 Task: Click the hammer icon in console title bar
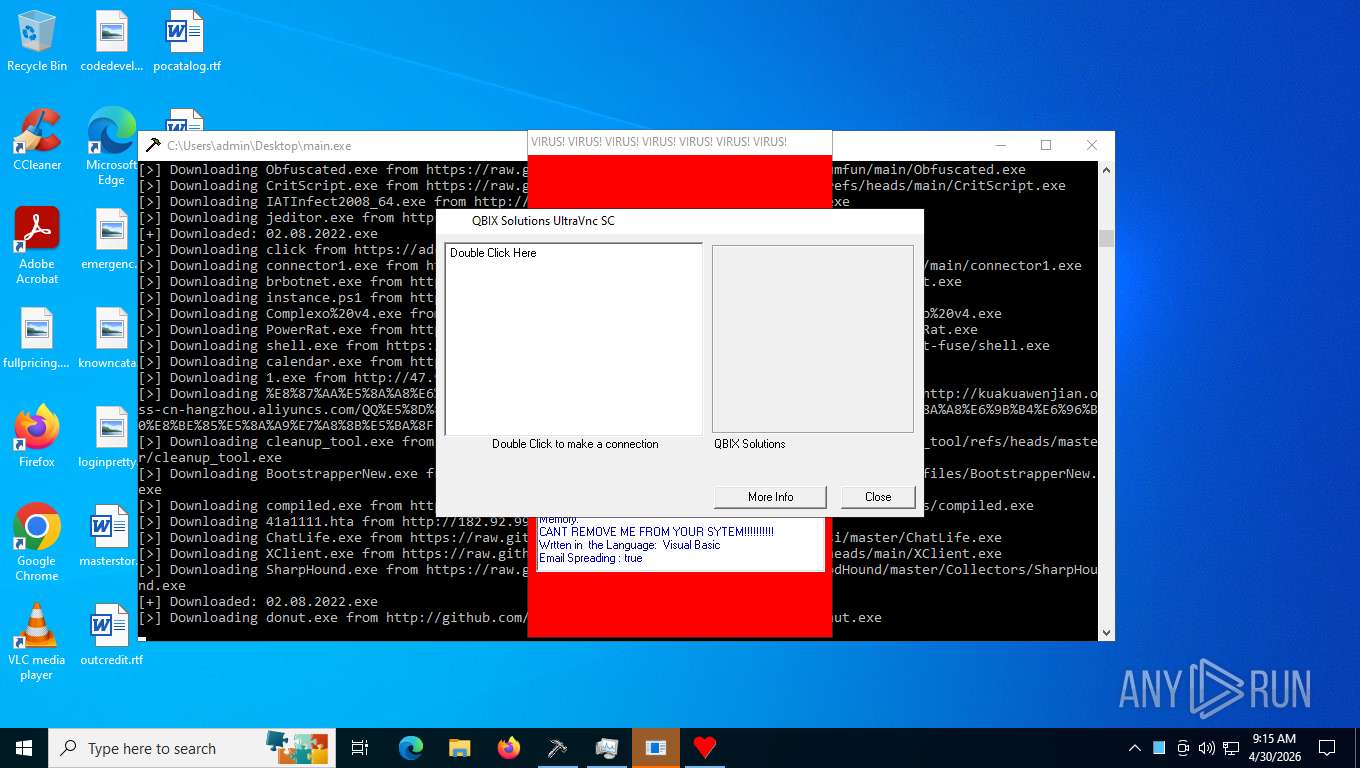click(x=153, y=145)
